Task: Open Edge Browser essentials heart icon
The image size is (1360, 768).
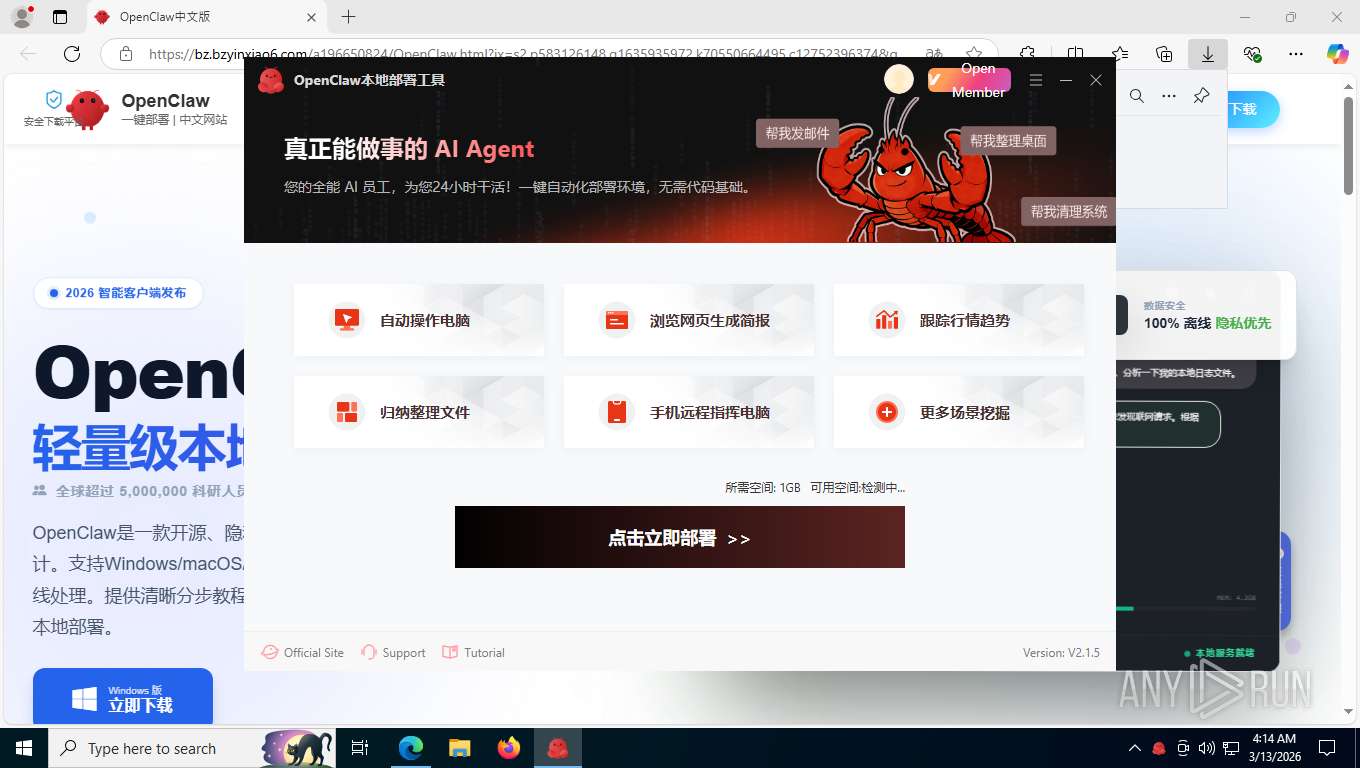Action: pyautogui.click(x=1252, y=54)
